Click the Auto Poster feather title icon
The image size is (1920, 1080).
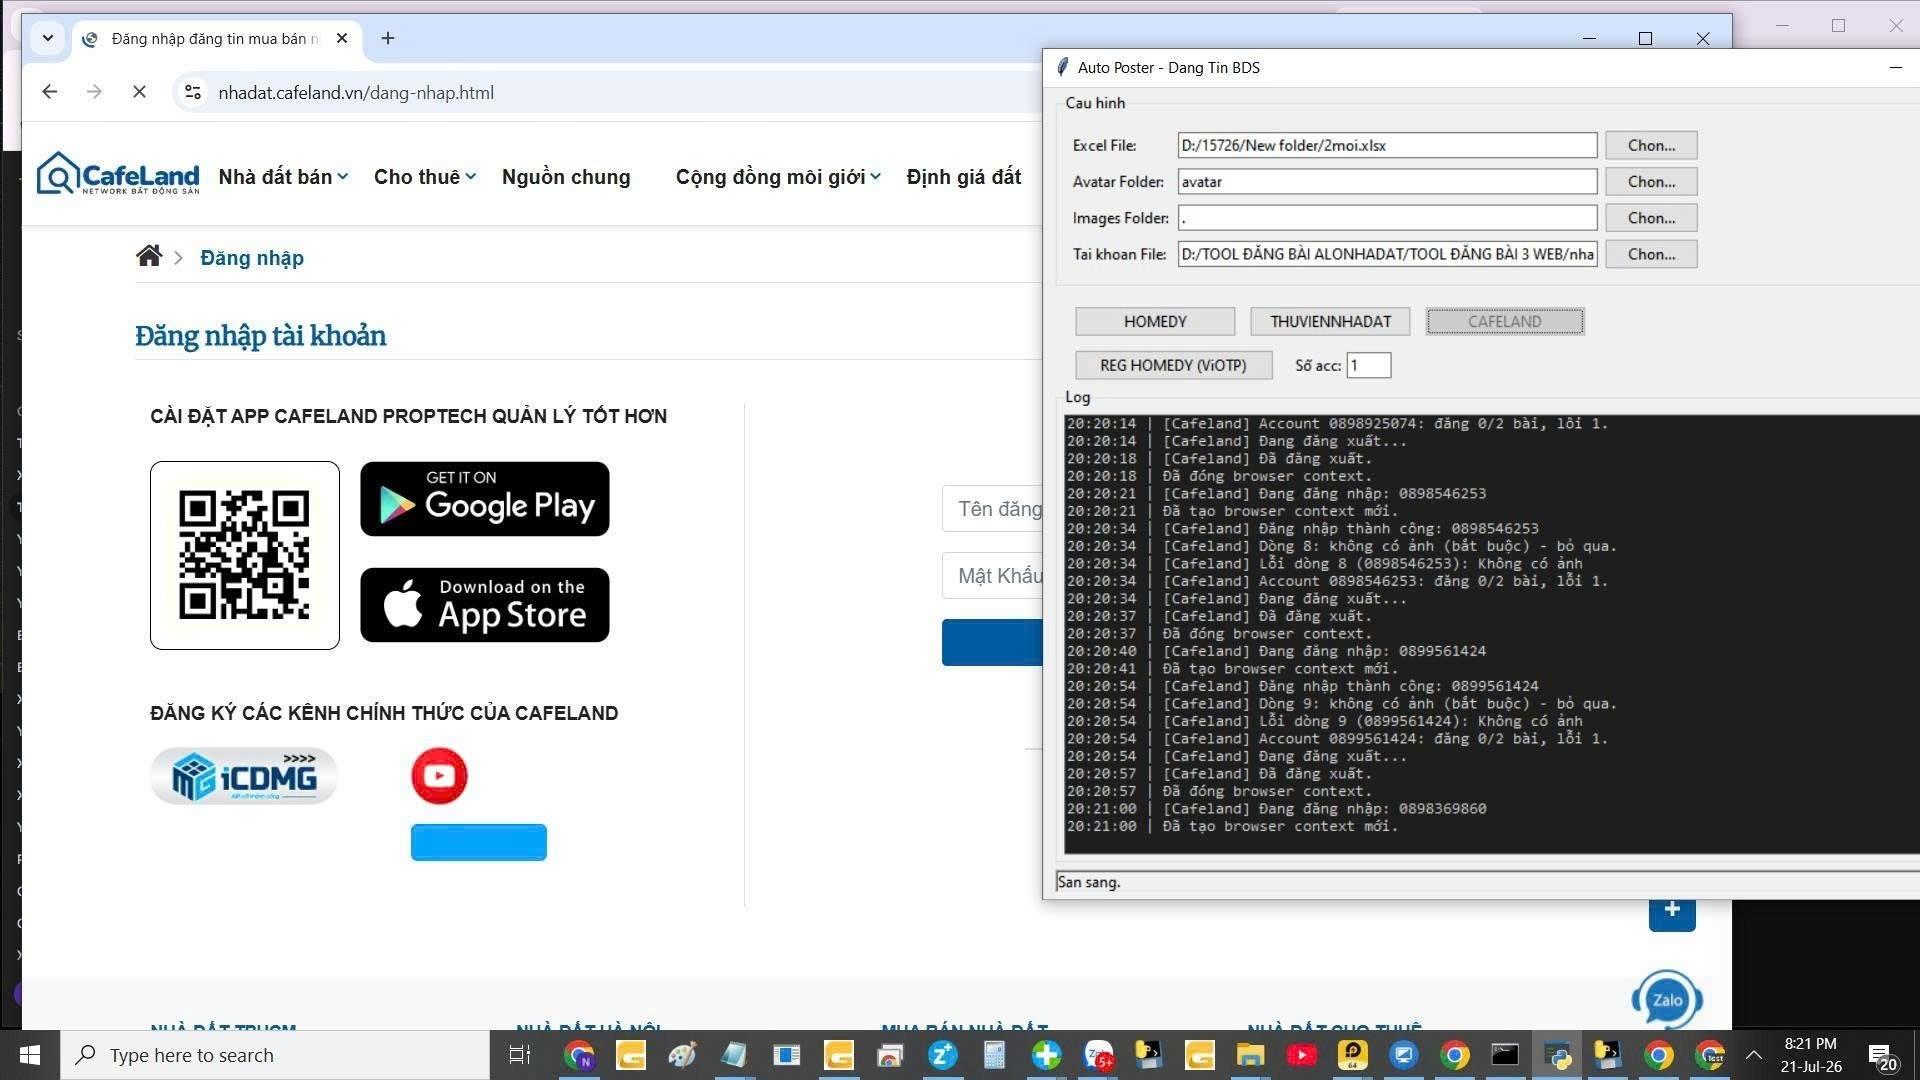click(x=1062, y=67)
